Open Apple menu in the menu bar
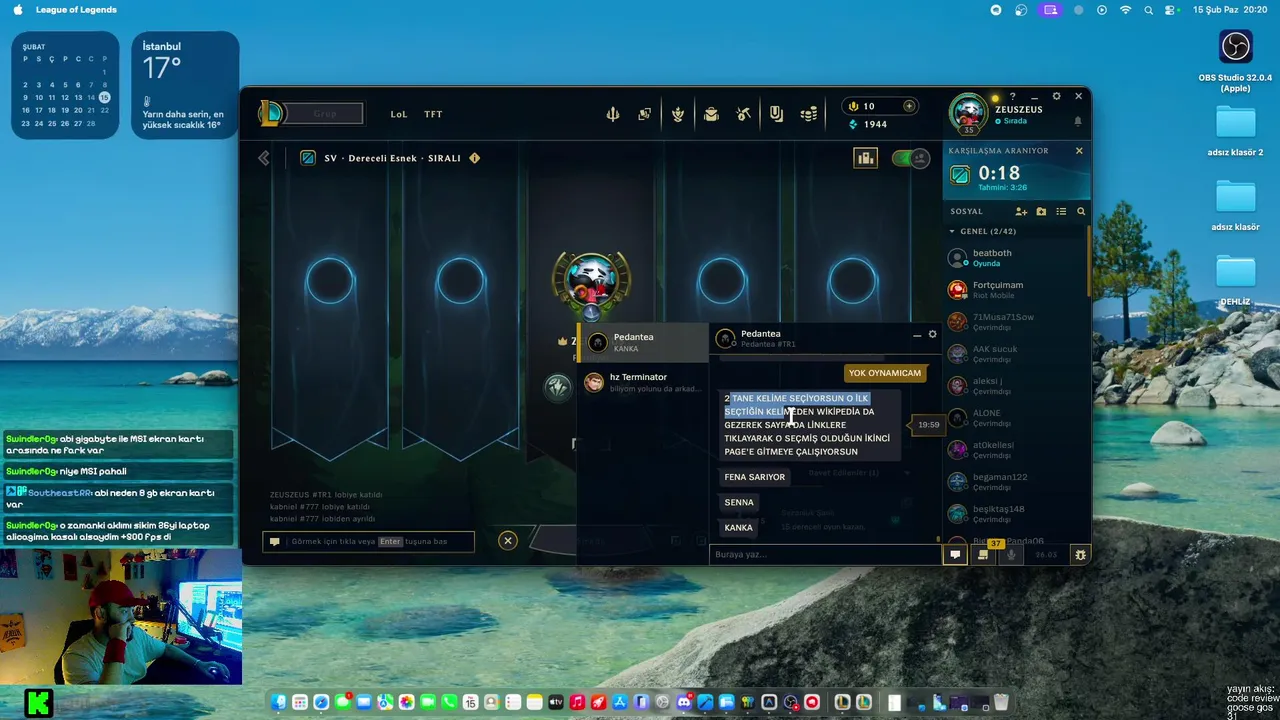The image size is (1280, 720). point(18,10)
